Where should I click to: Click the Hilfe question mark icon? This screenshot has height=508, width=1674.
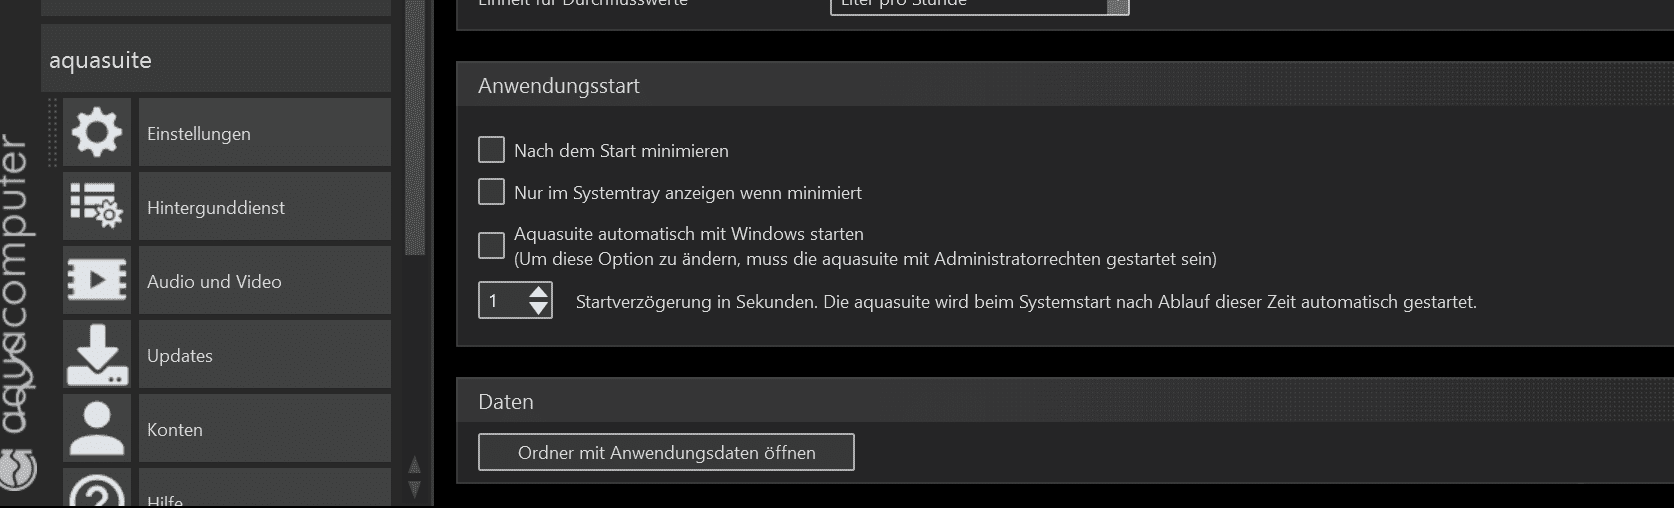97,491
